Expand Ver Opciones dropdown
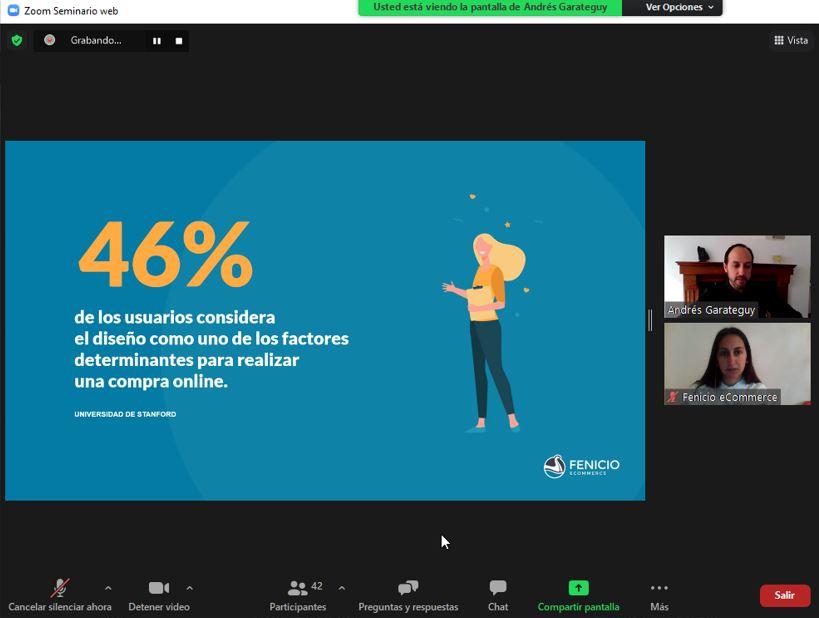The width and height of the screenshot is (819, 618). [x=680, y=7]
